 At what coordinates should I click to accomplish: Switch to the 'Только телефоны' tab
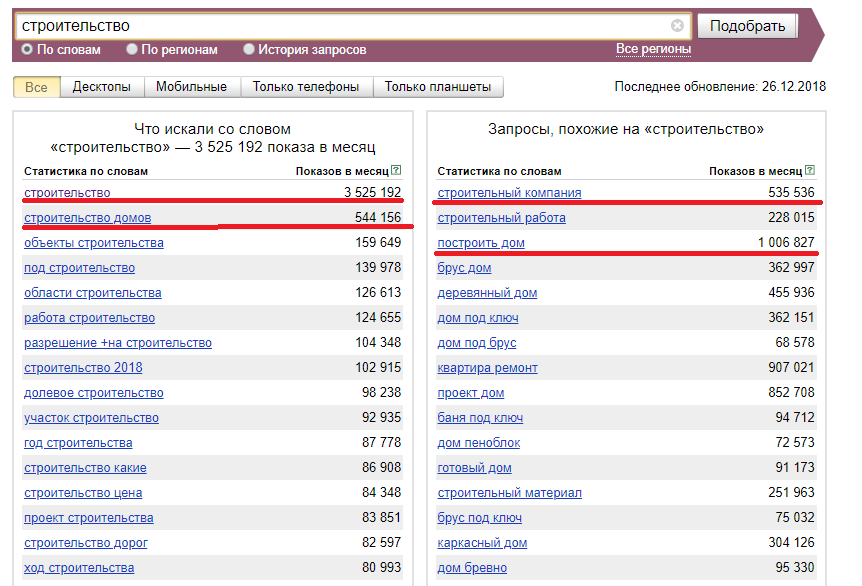tap(306, 87)
